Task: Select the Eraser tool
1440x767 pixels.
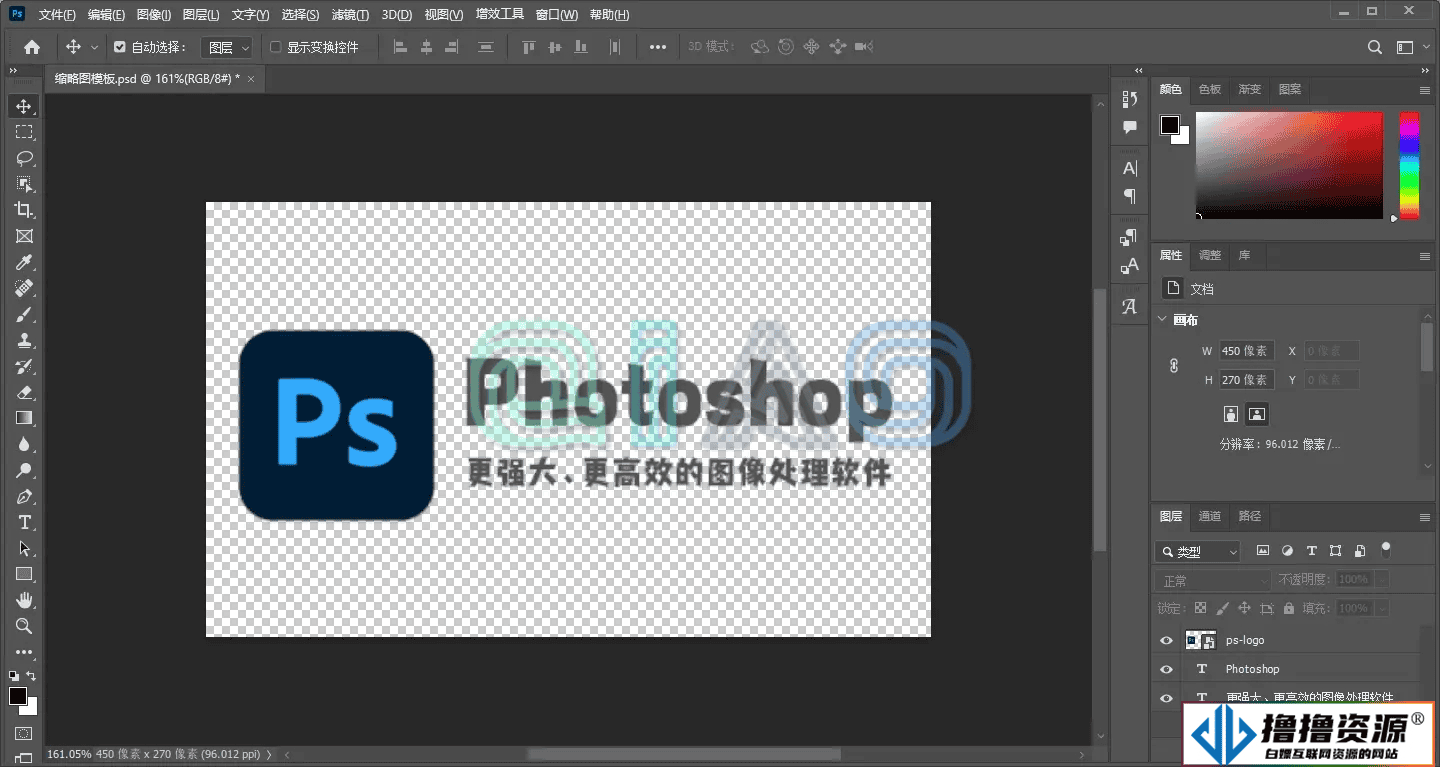Action: pyautogui.click(x=24, y=392)
